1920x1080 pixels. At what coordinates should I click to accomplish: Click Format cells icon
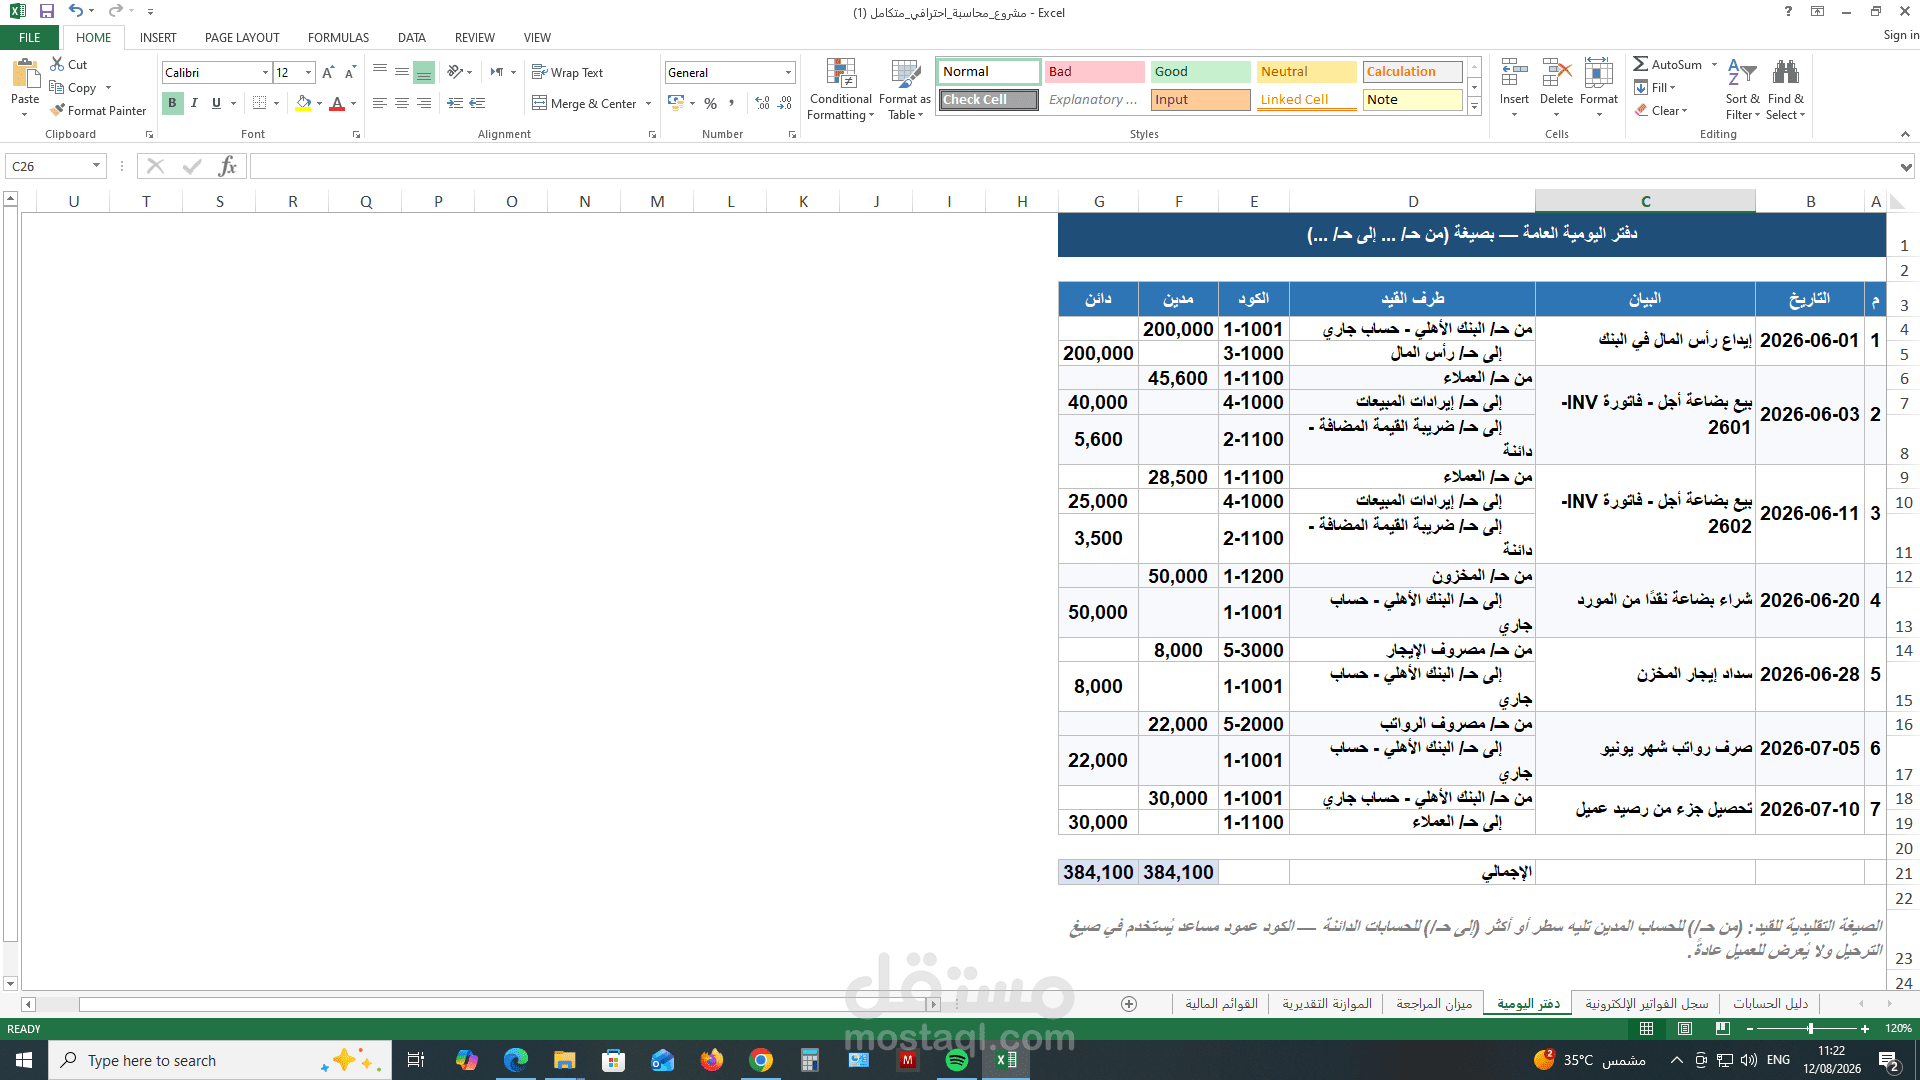[1599, 74]
